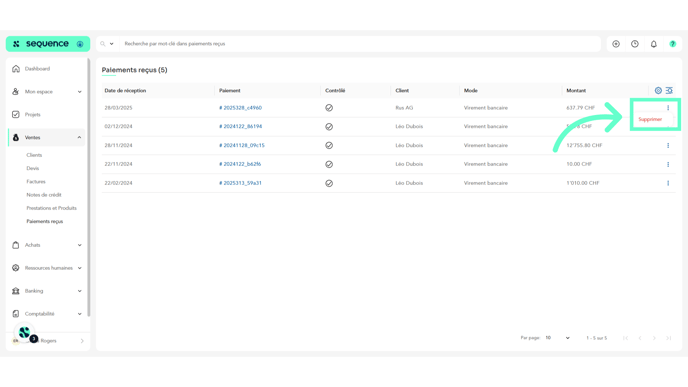Click the Mode column header
Image resolution: width=688 pixels, height=387 pixels.
click(470, 90)
